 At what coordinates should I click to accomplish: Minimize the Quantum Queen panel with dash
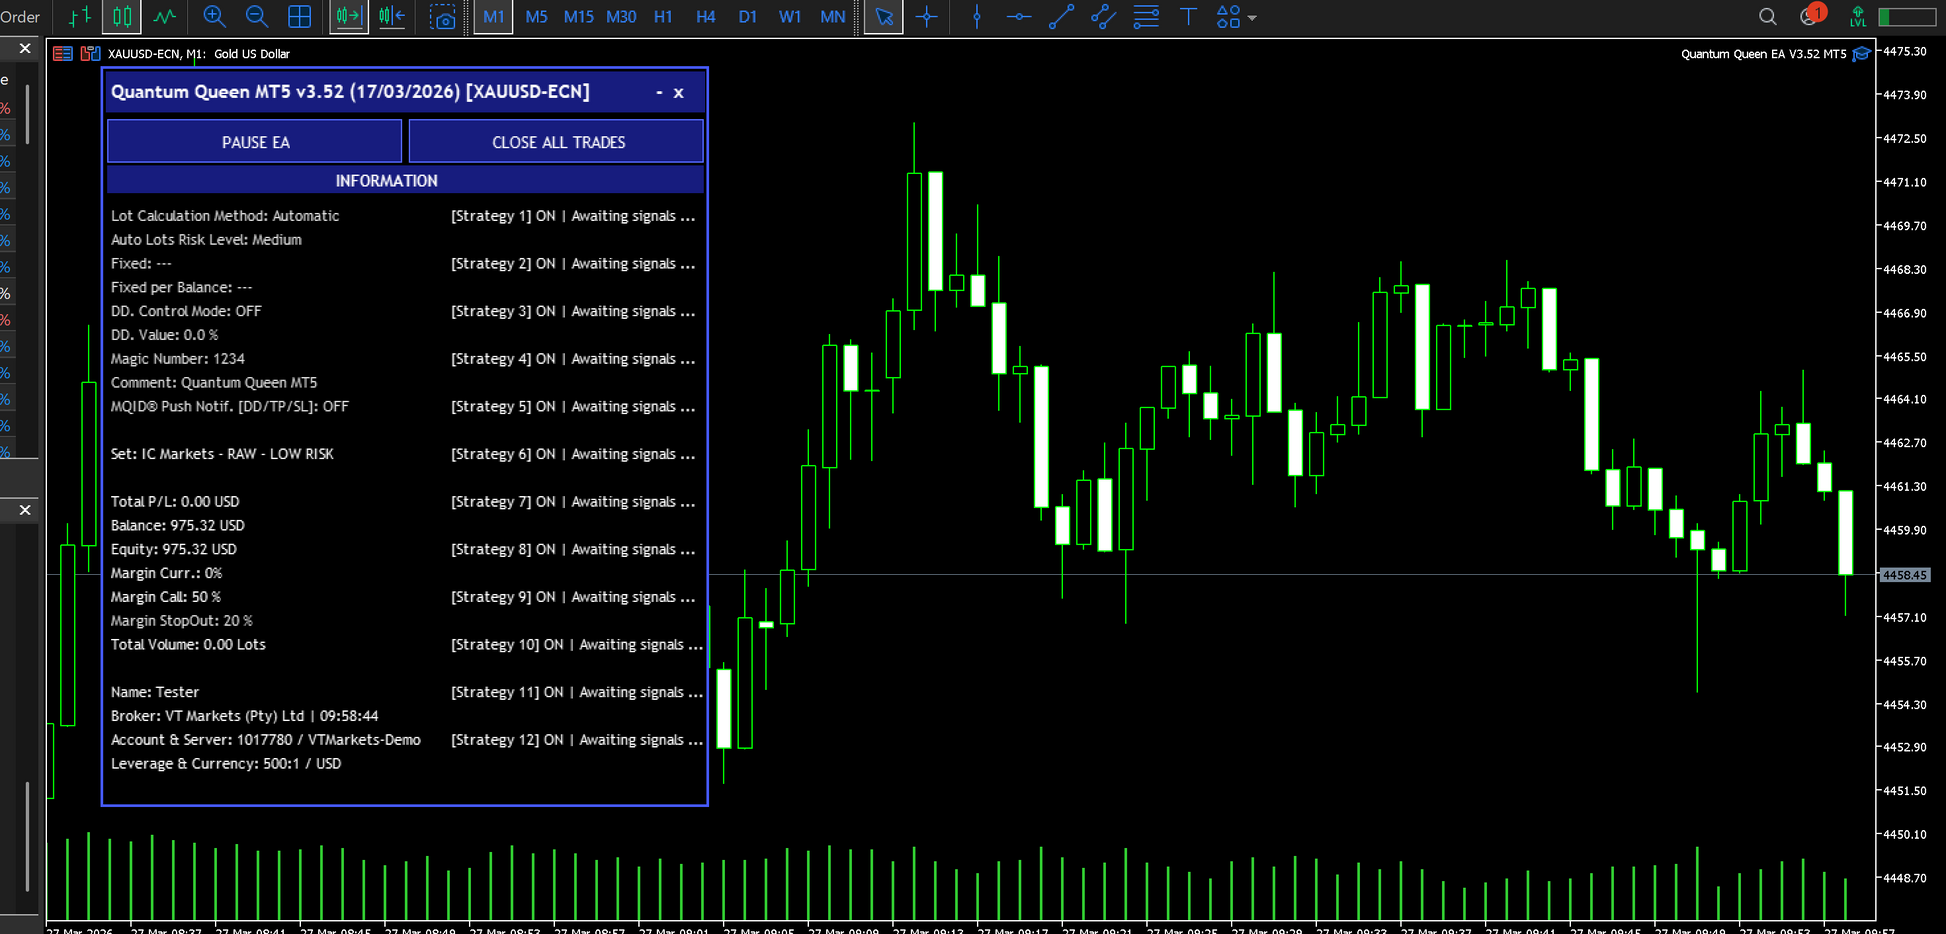pos(659,92)
